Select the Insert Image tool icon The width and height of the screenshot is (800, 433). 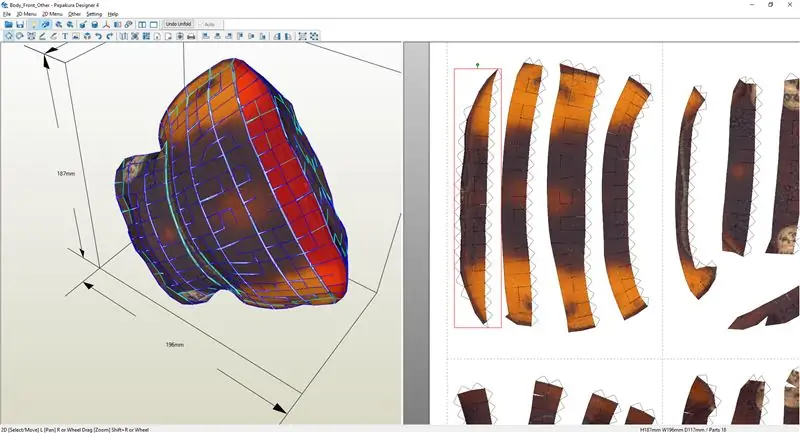pyautogui.click(x=76, y=36)
